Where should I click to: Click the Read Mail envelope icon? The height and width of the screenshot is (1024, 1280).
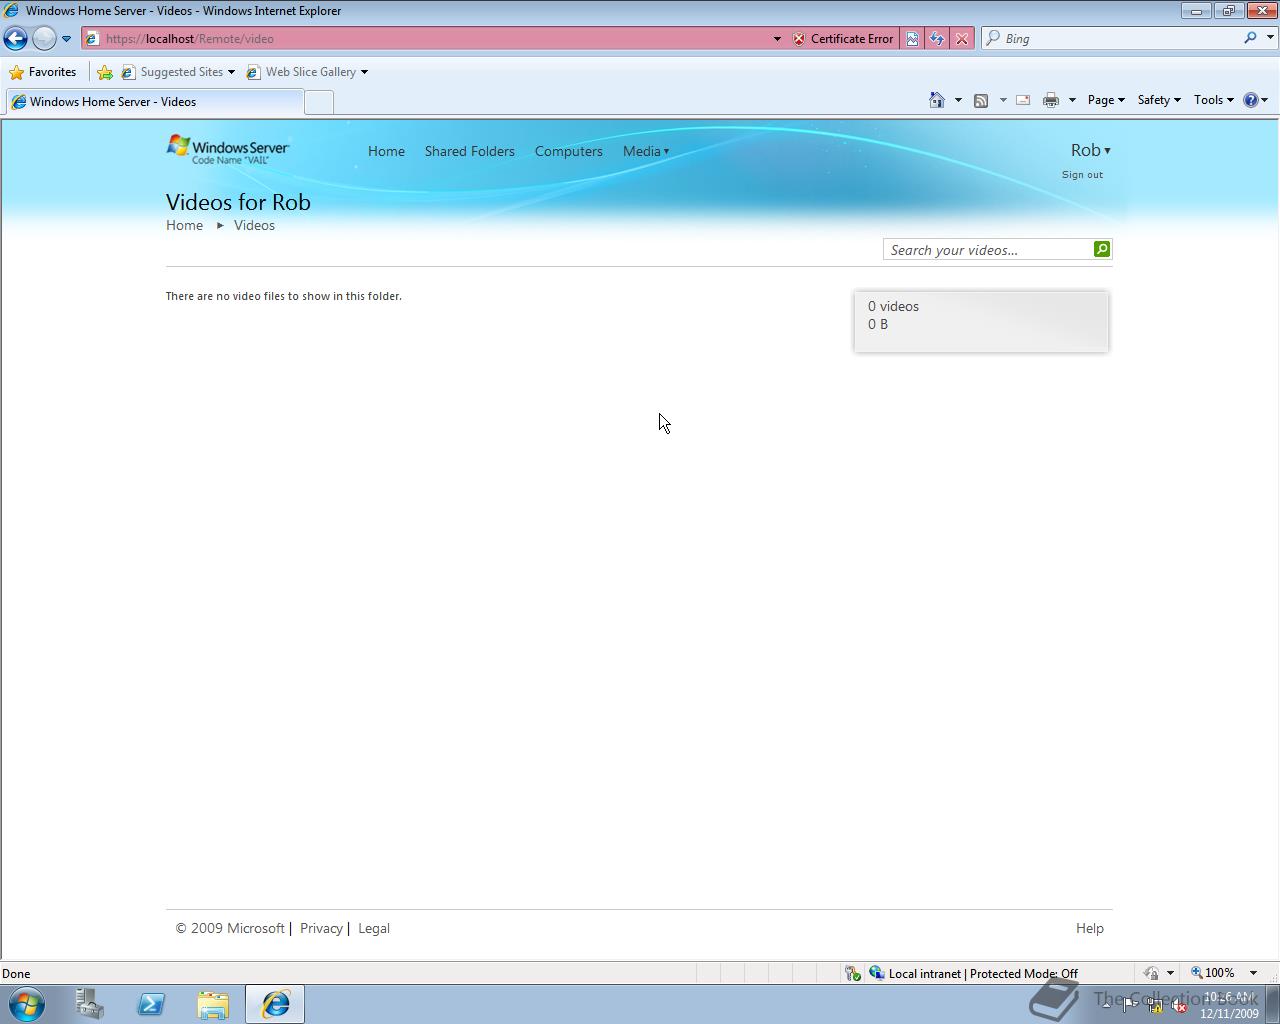[1023, 100]
